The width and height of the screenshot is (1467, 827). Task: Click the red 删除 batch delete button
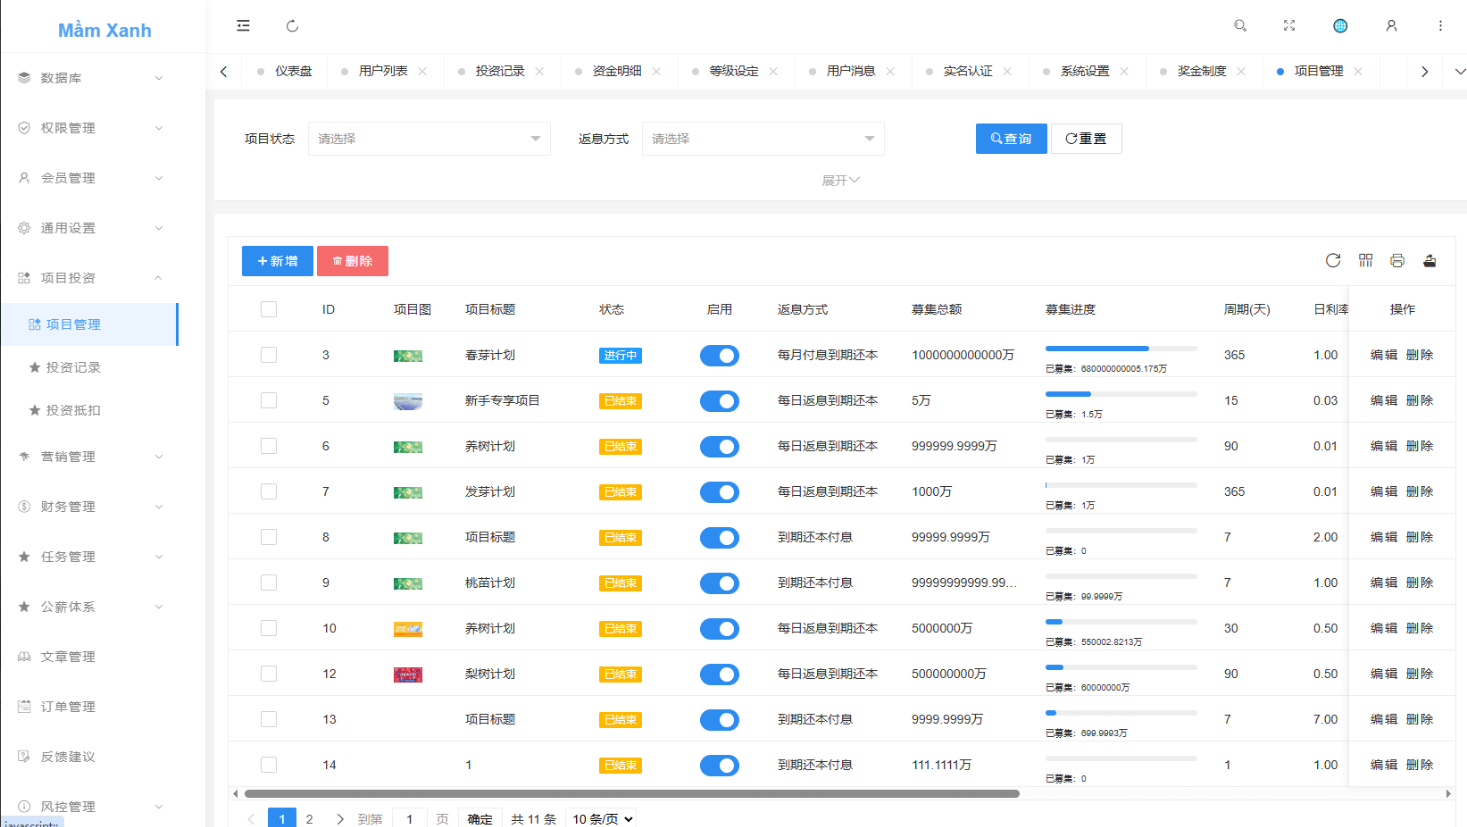click(352, 261)
